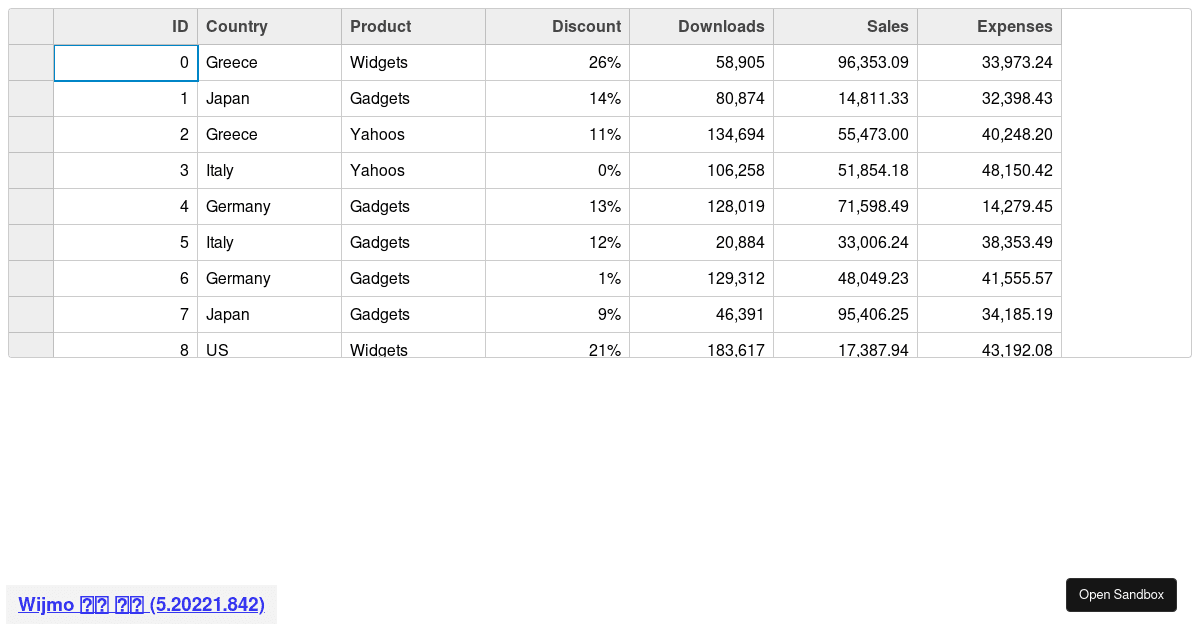Image resolution: width=1200 pixels, height=630 pixels.
Task: Sort by the Sales column header
Action: (846, 27)
